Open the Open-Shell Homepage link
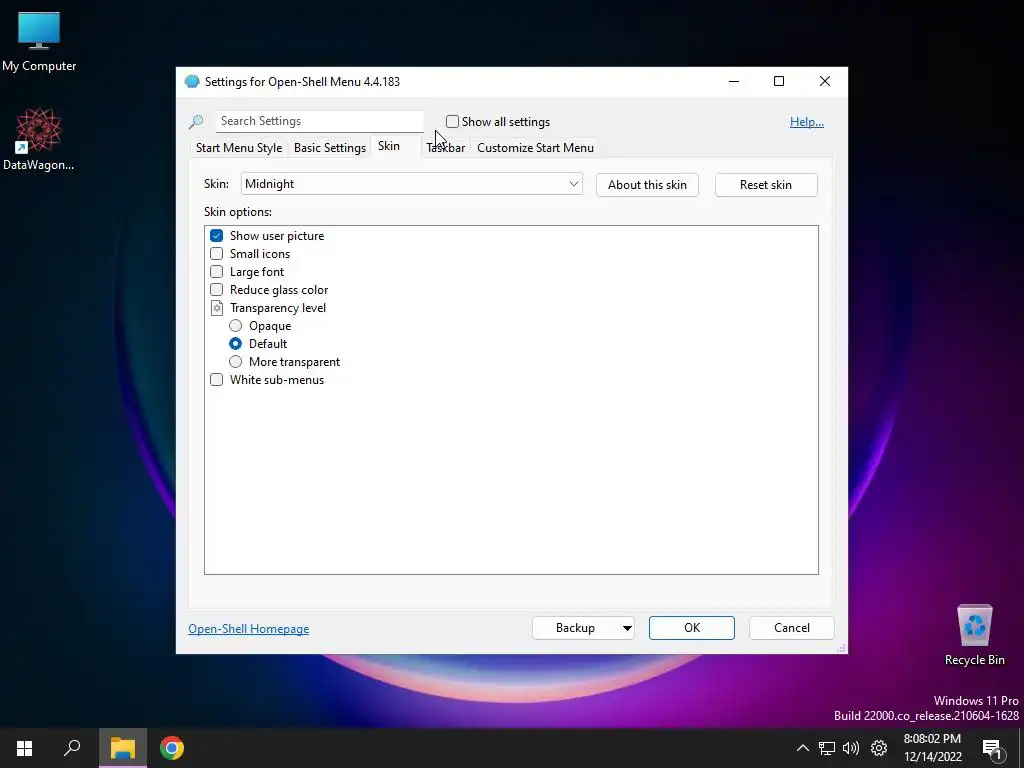The image size is (1024, 768). coord(249,629)
